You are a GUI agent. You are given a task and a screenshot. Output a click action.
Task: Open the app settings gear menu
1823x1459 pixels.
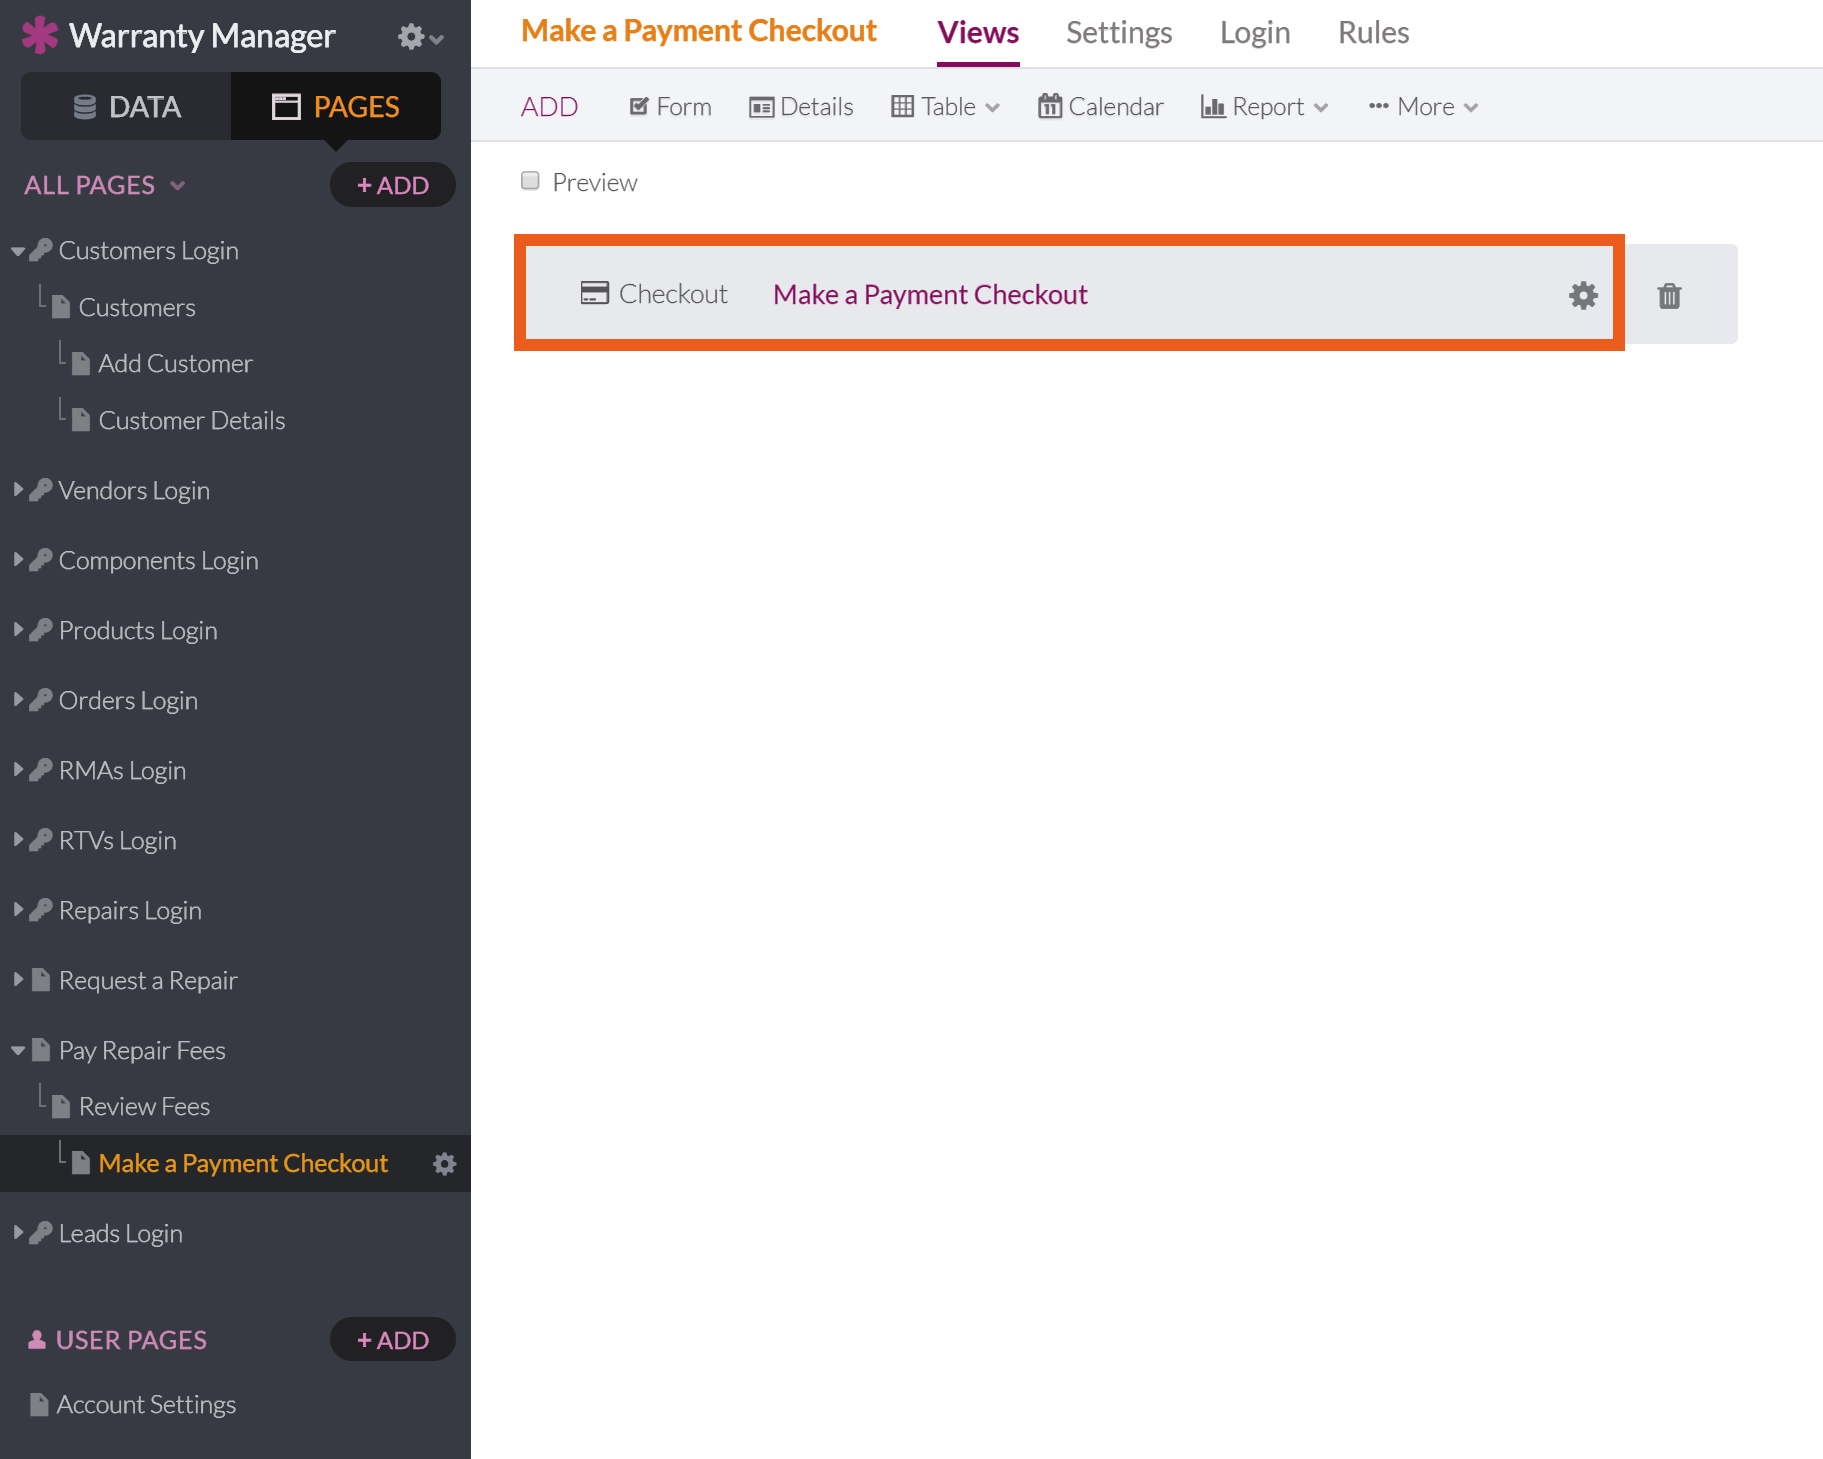point(420,37)
